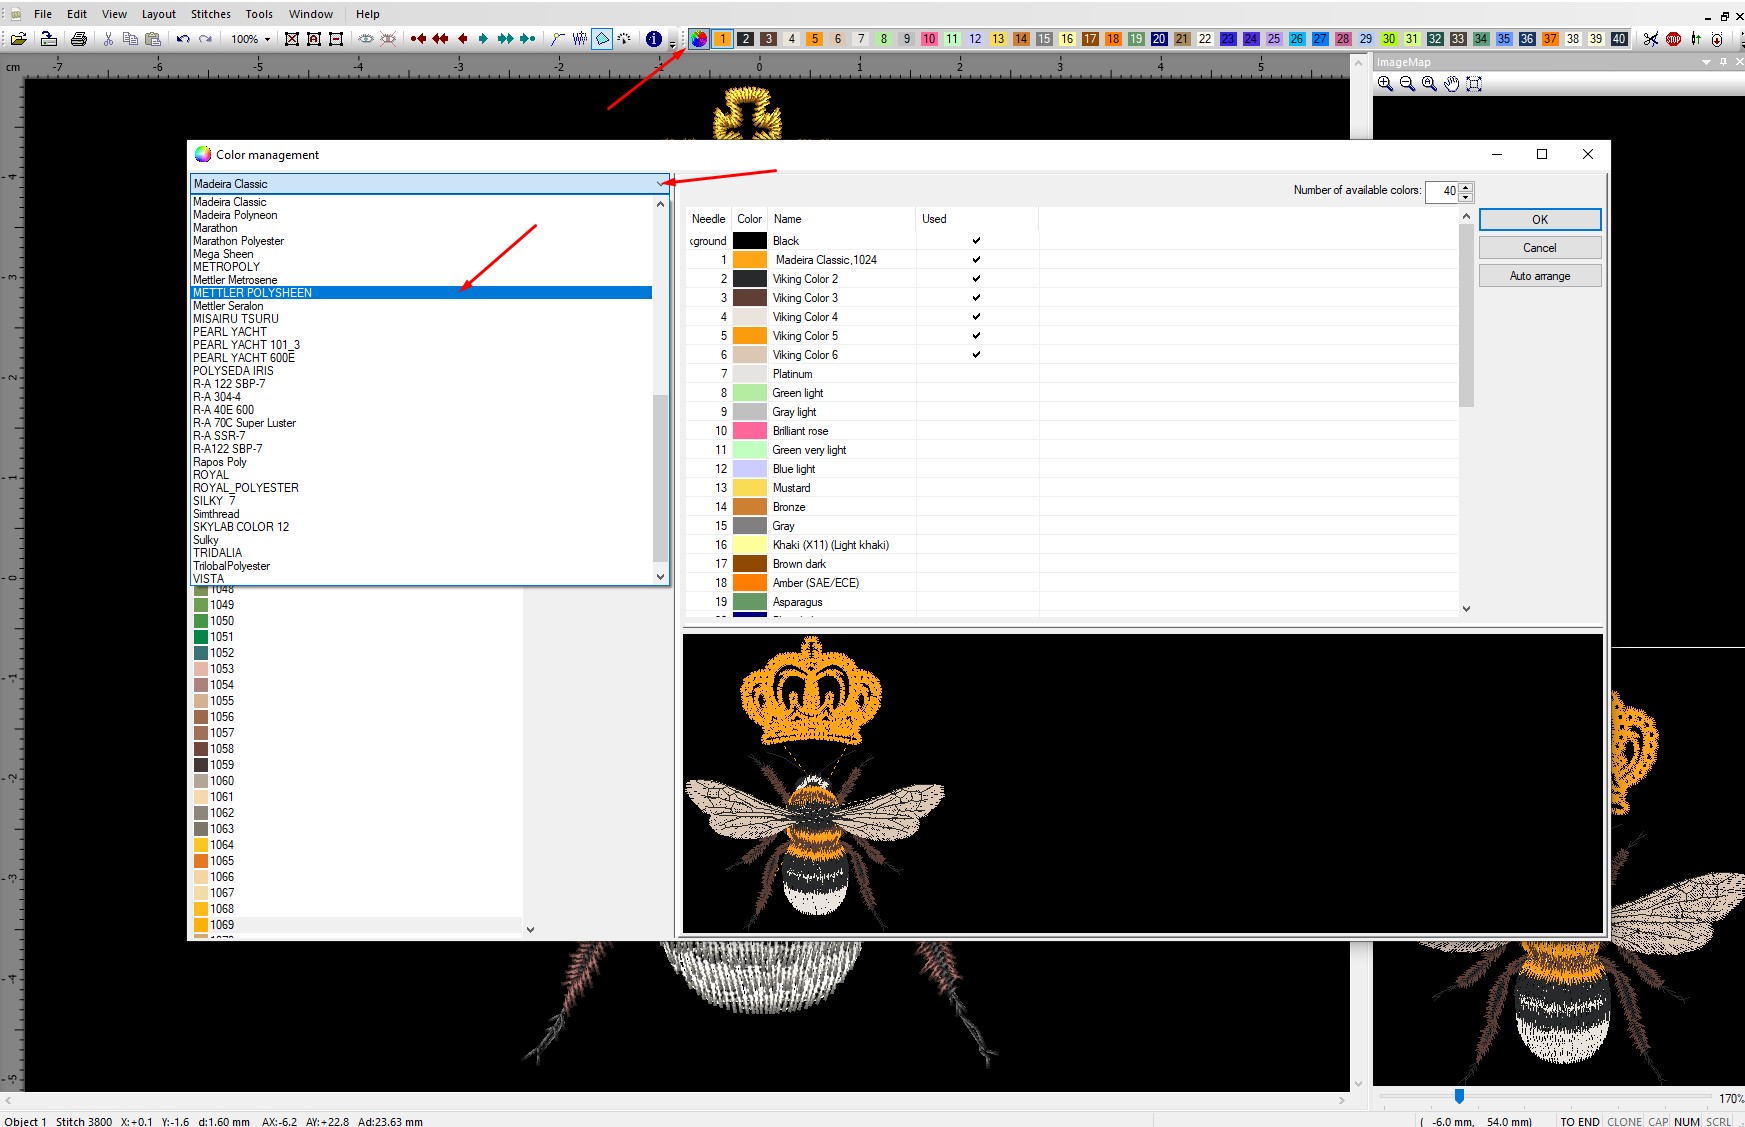Toggle Used checkmark for Madeira Classic,1024
The width and height of the screenshot is (1745, 1127).
click(976, 260)
